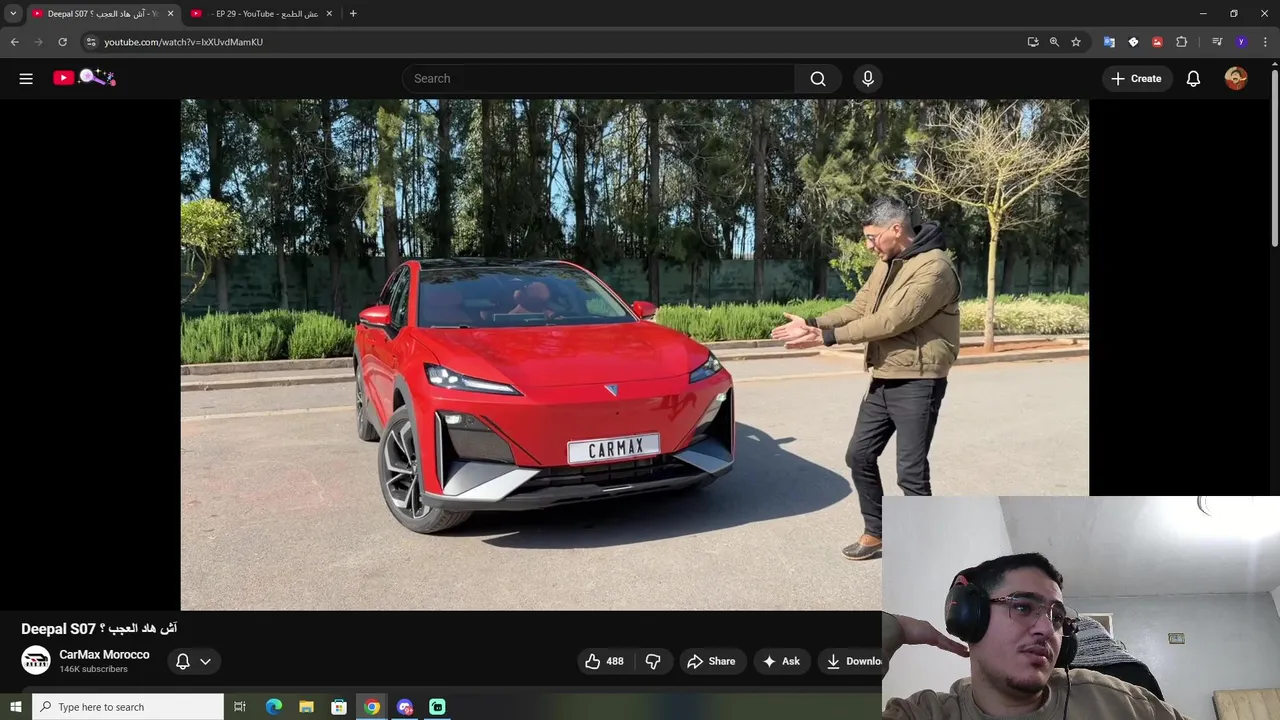1280x720 pixels.
Task: Bookmark this page with the star
Action: pos(1076,42)
